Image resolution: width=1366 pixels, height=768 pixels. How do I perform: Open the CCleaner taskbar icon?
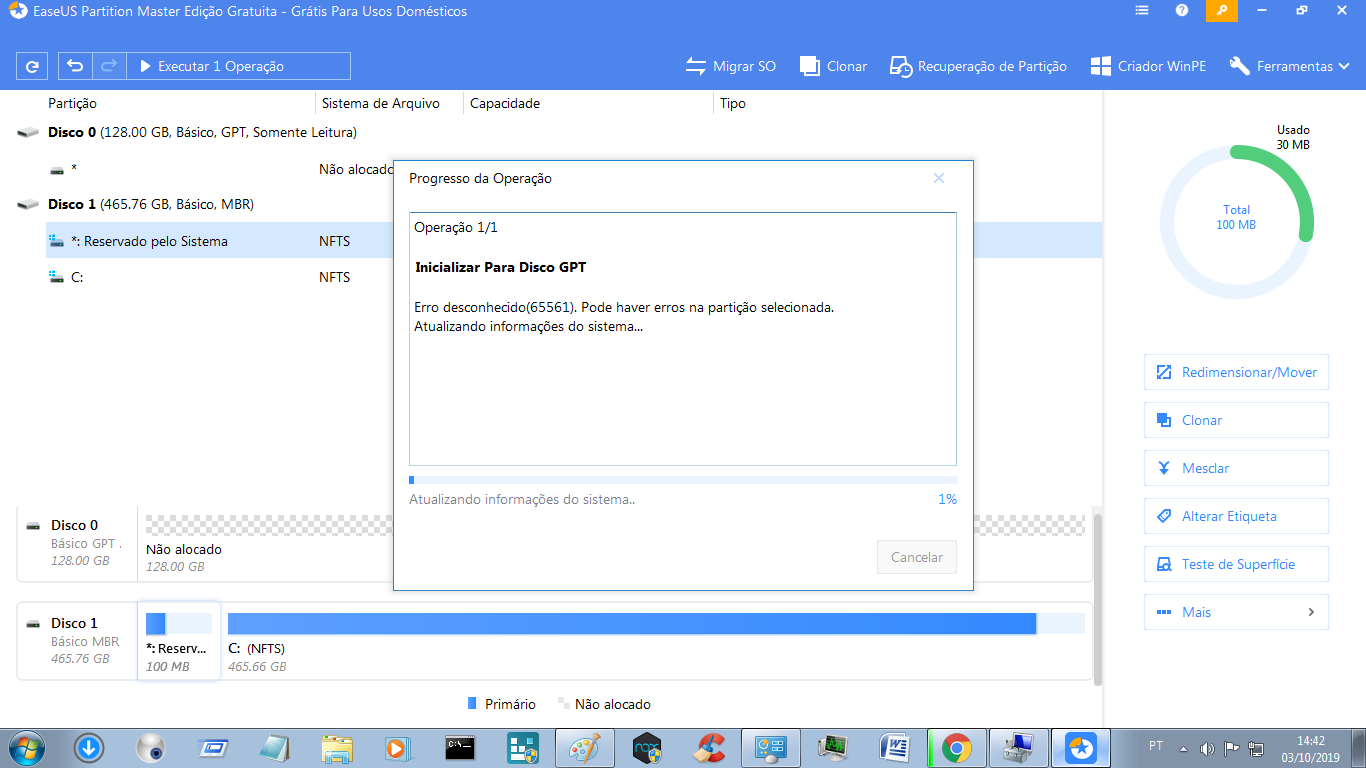[710, 747]
